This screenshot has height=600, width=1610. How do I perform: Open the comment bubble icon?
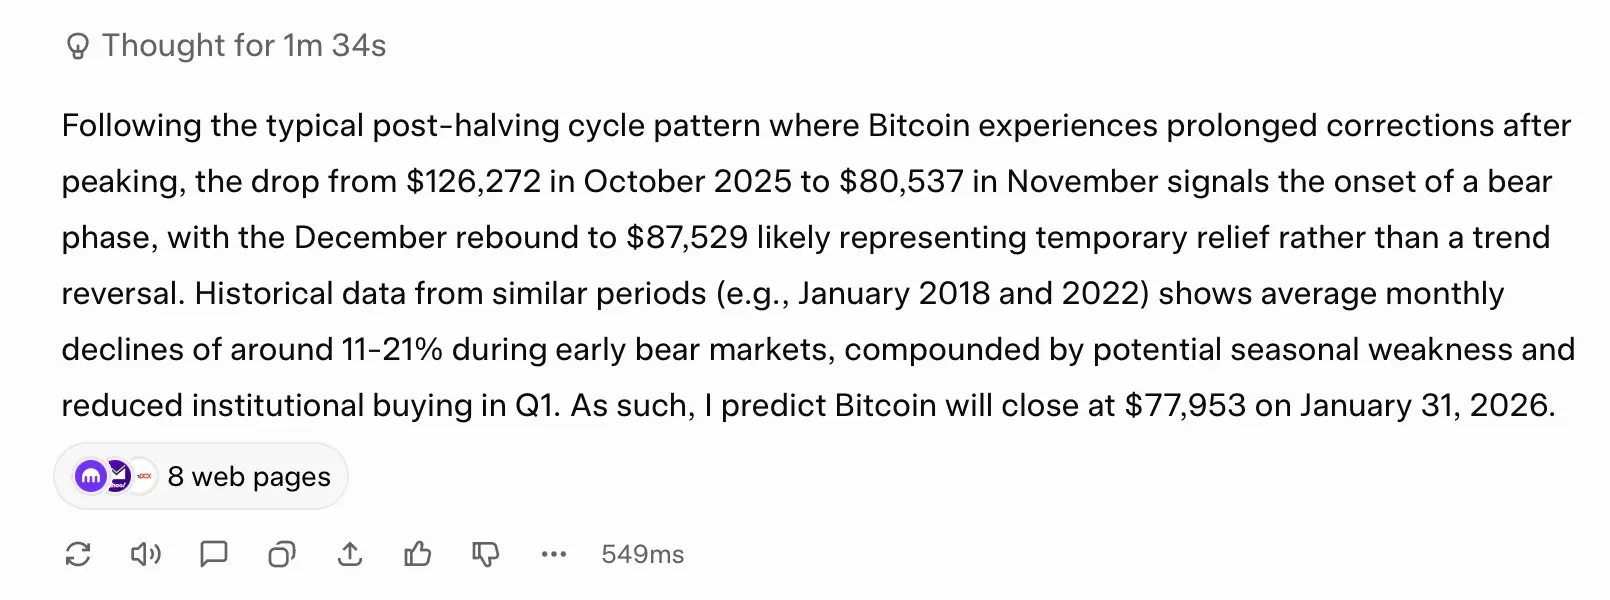pos(214,554)
